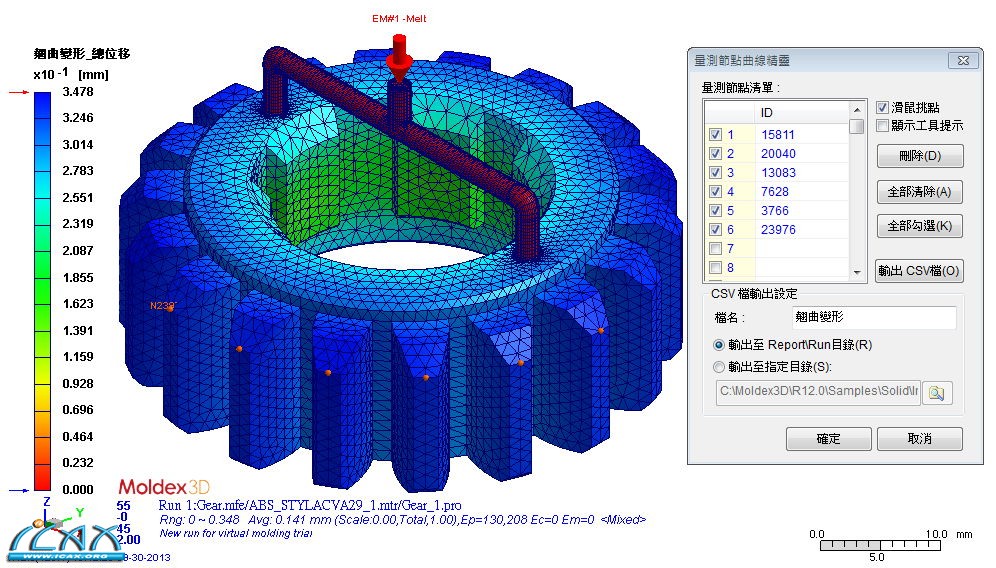
Task: Select node ID 7628 in list
Action: tap(774, 192)
